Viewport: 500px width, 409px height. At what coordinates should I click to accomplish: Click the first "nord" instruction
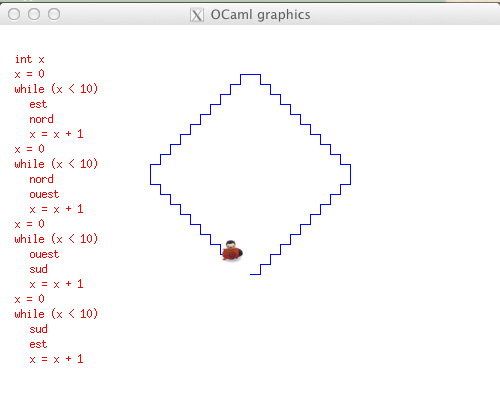tap(41, 119)
